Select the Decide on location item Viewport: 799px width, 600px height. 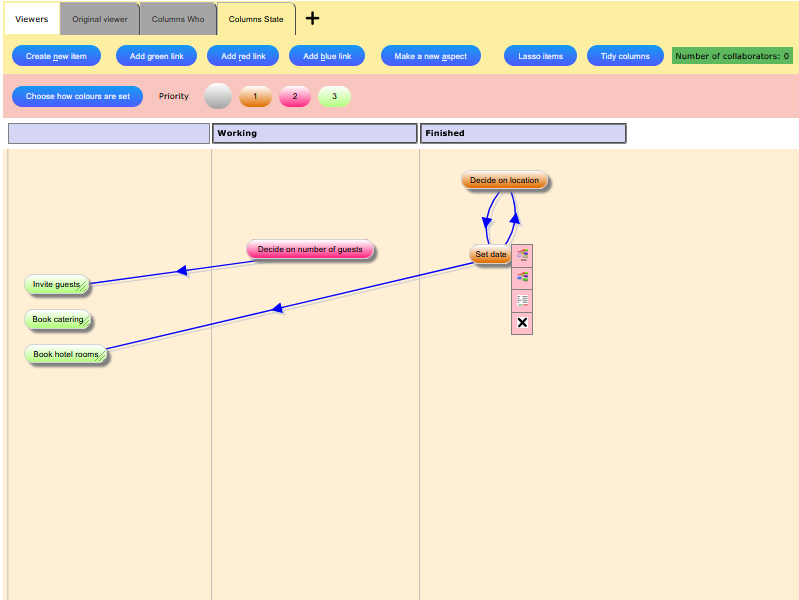click(504, 180)
